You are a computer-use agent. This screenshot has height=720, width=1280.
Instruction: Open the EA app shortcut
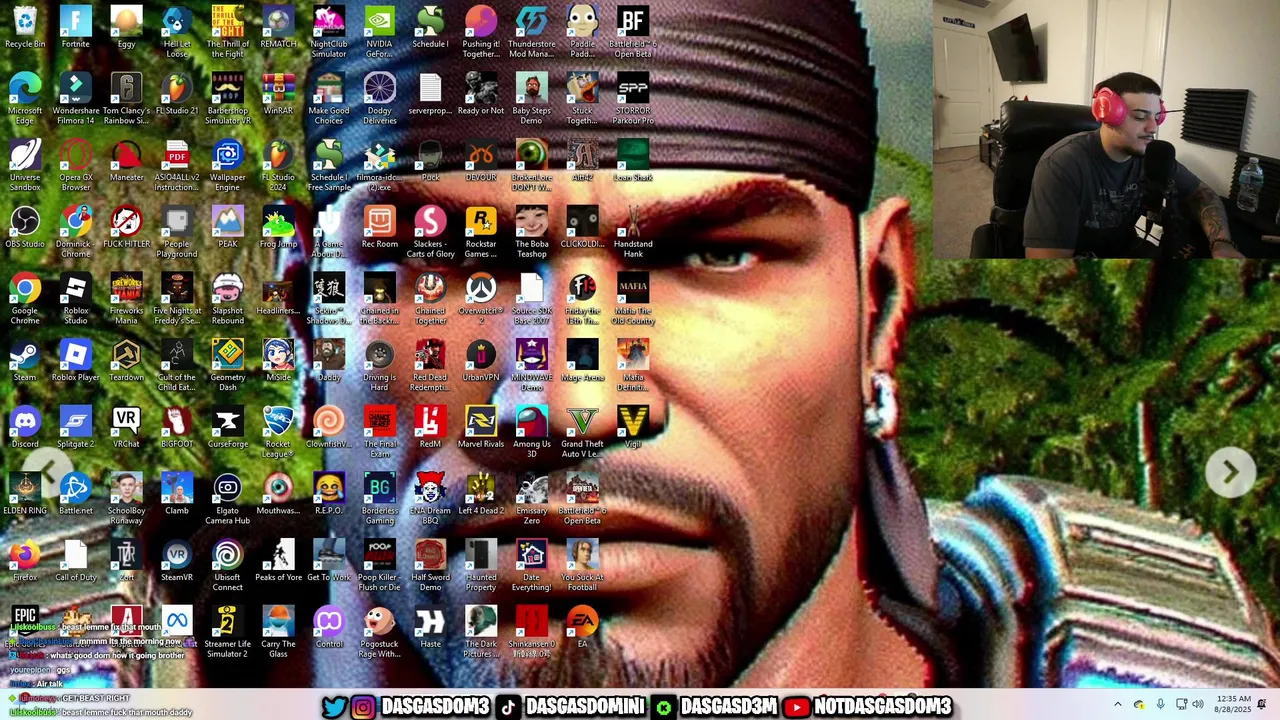(582, 627)
